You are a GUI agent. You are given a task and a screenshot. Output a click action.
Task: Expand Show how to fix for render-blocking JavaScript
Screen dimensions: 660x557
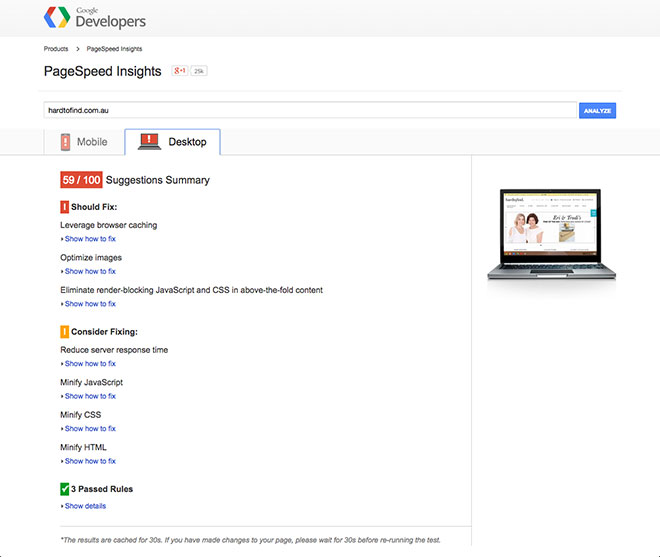(x=90, y=304)
